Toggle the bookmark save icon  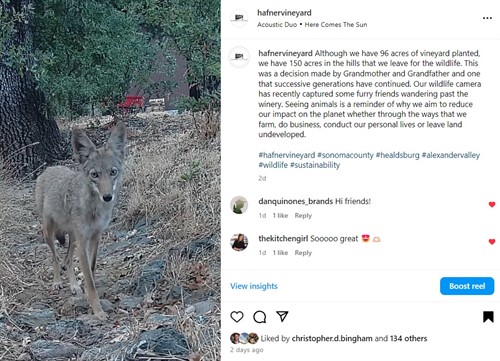click(488, 317)
